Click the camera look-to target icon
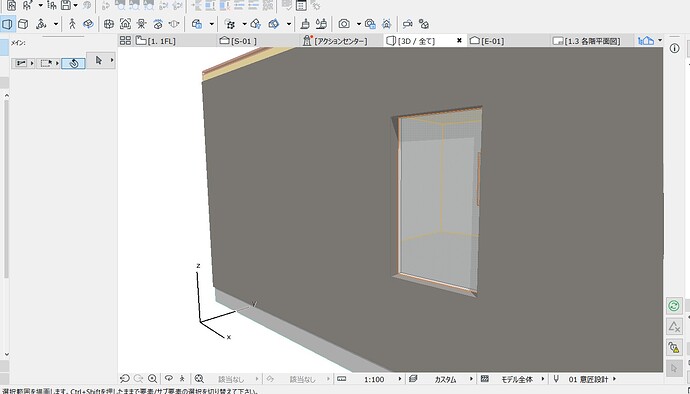690x394 pixels. pyautogui.click(x=141, y=24)
